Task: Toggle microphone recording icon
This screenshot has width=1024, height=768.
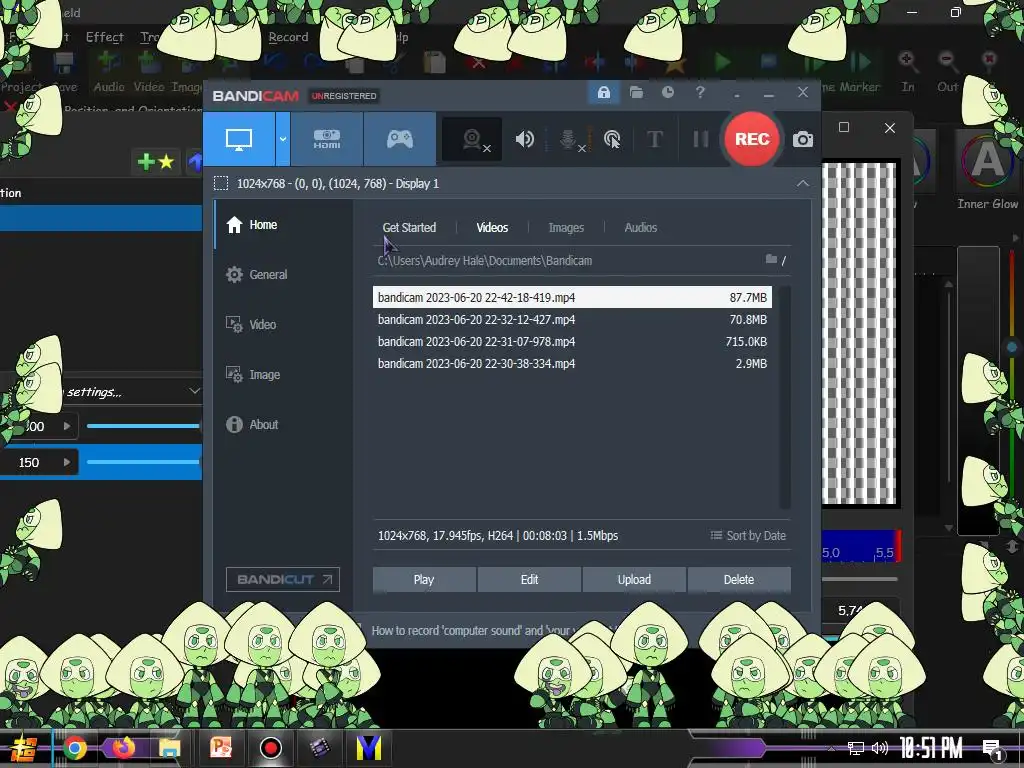Action: [x=568, y=139]
